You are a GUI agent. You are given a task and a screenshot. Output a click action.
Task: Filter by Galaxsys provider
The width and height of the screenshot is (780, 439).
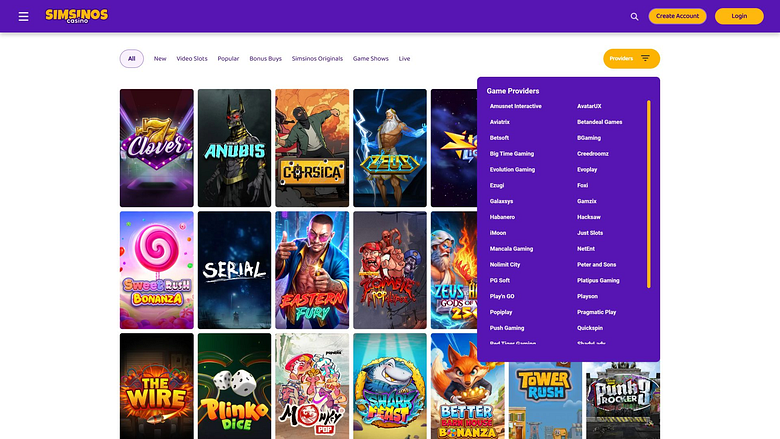(x=501, y=201)
